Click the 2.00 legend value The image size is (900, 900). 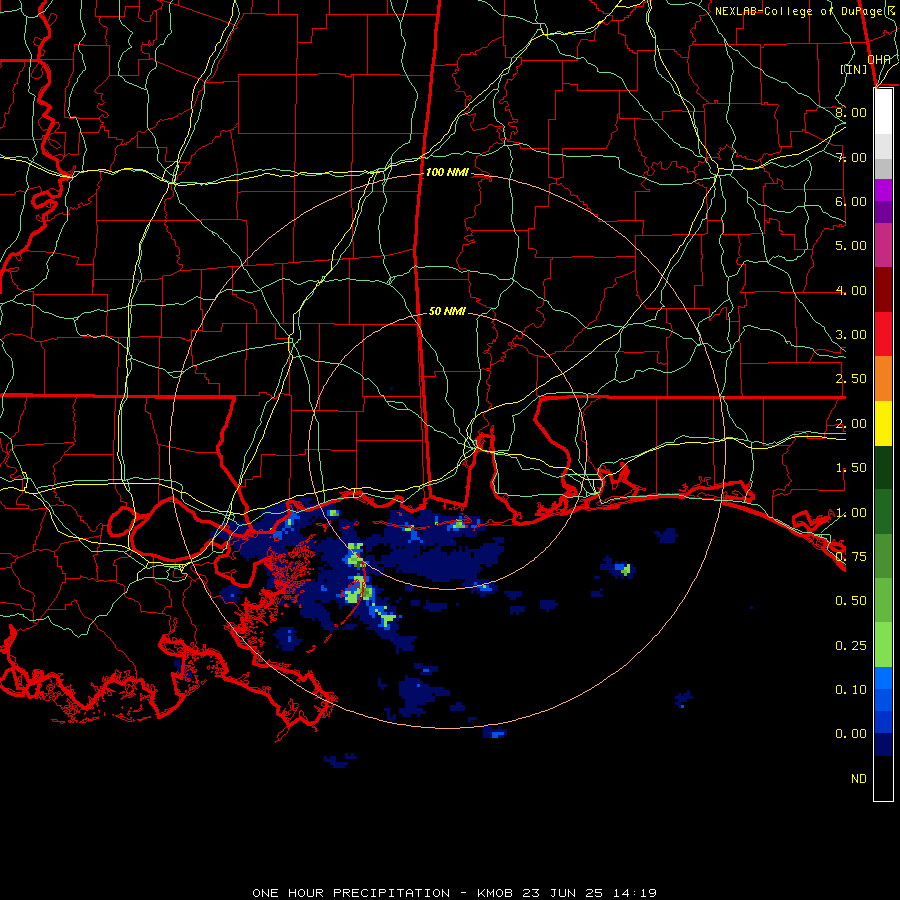[x=851, y=424]
